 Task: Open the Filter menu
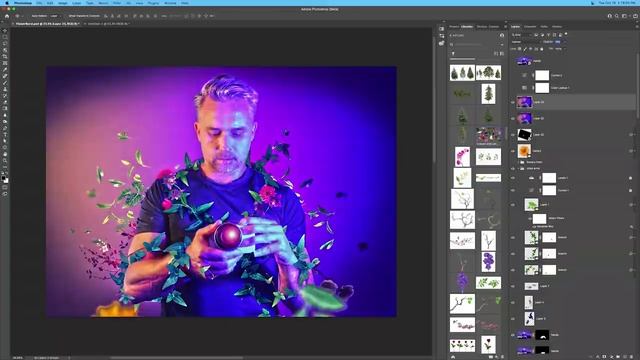[117, 3]
